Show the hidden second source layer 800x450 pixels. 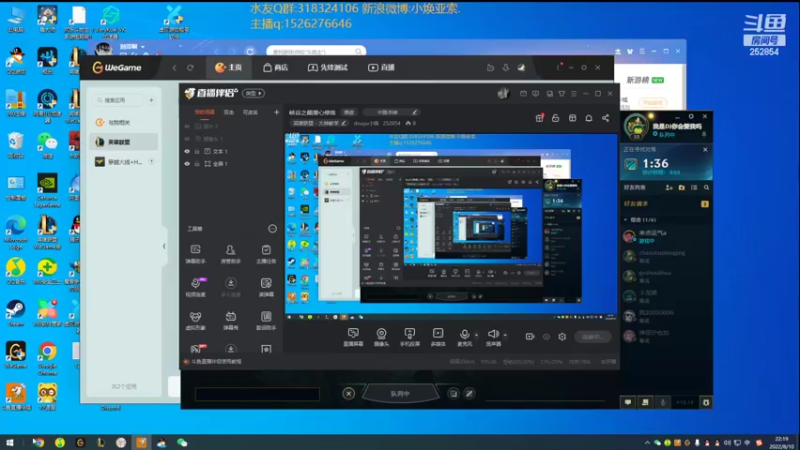pyautogui.click(x=187, y=139)
